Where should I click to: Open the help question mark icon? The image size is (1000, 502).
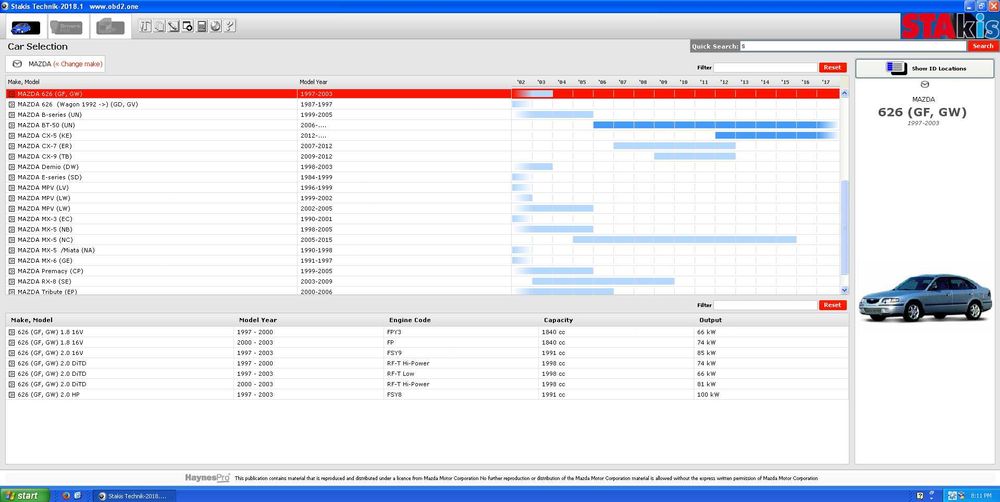[230, 26]
